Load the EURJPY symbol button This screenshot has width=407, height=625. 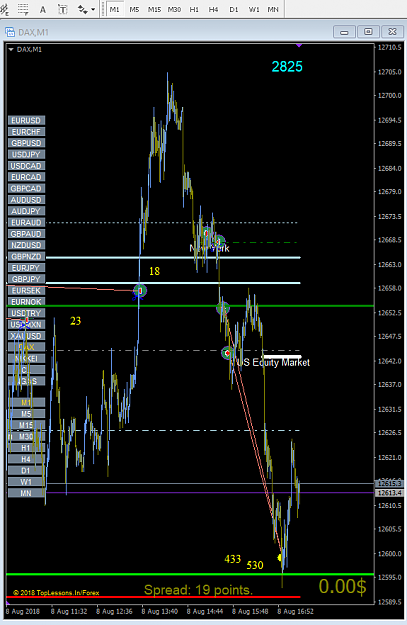pyautogui.click(x=26, y=268)
